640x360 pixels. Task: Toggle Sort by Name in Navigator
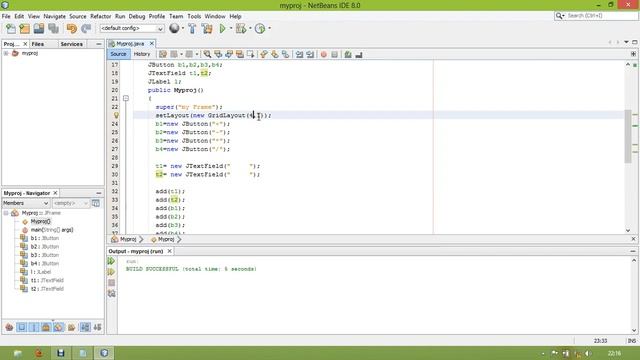pos(85,327)
